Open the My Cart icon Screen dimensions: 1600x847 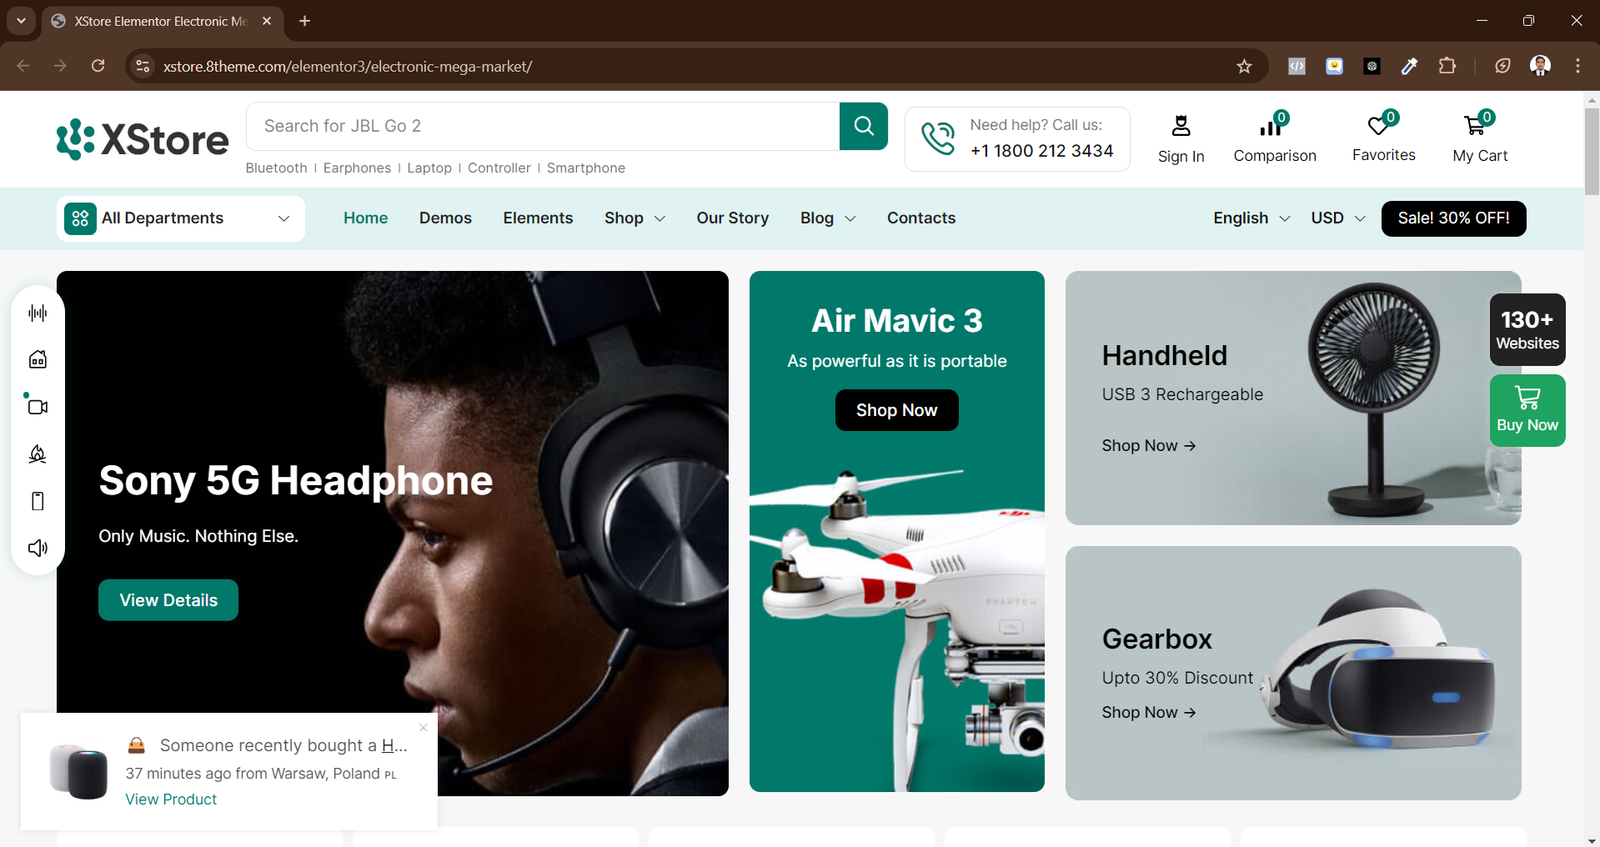pos(1475,126)
